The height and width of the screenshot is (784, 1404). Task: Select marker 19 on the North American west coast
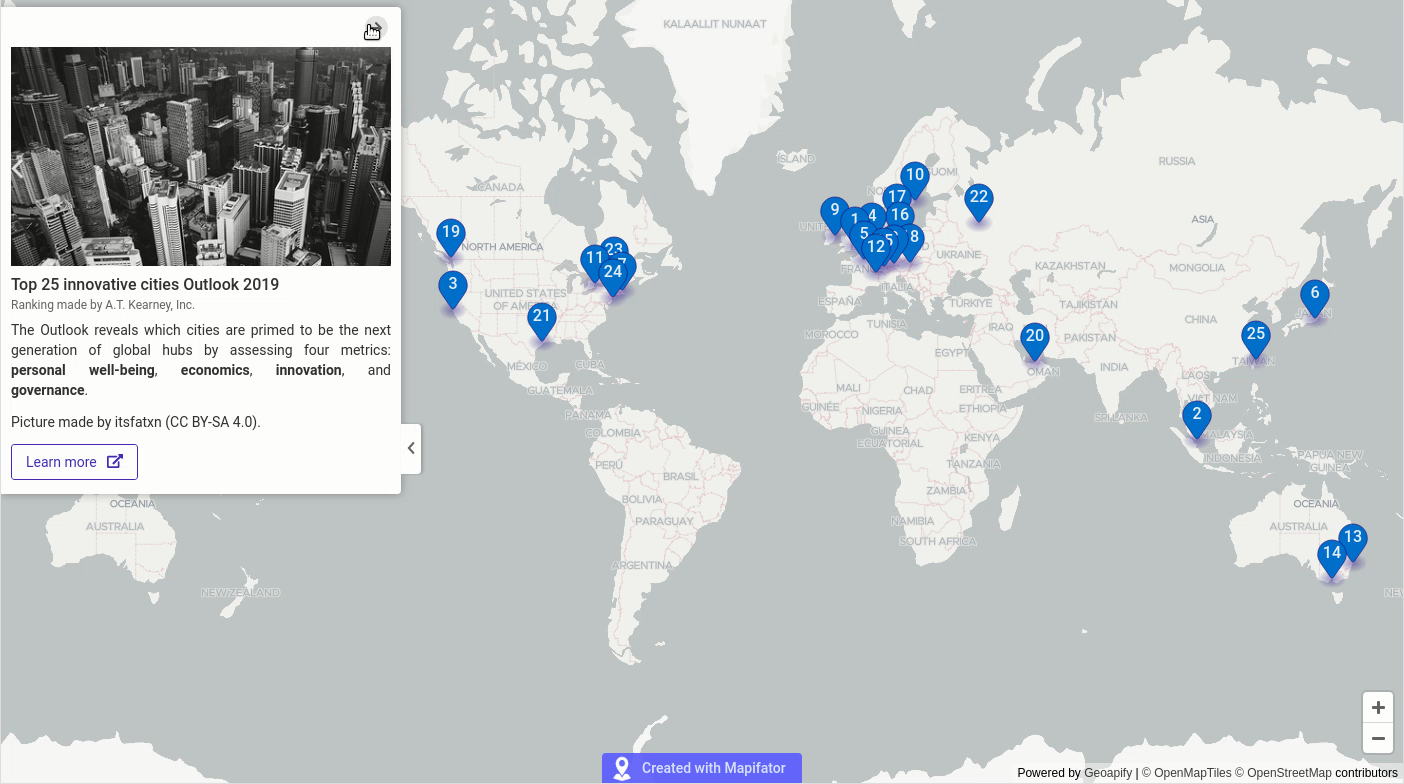[450, 231]
